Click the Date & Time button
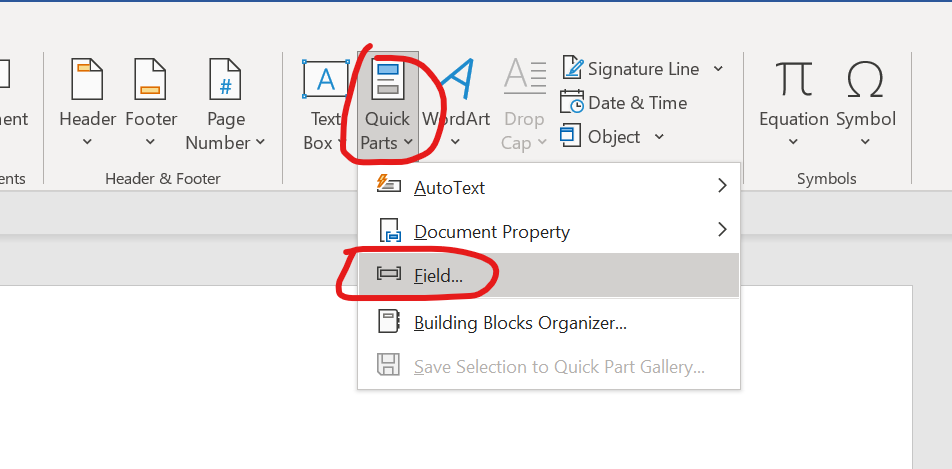 625,102
